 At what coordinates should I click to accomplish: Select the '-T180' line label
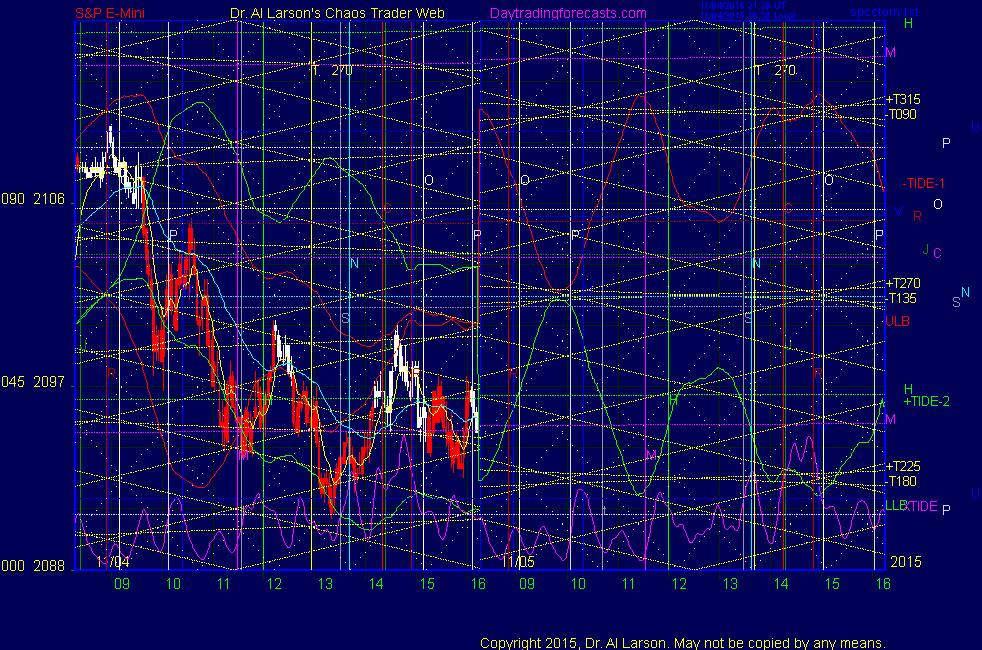pos(901,481)
